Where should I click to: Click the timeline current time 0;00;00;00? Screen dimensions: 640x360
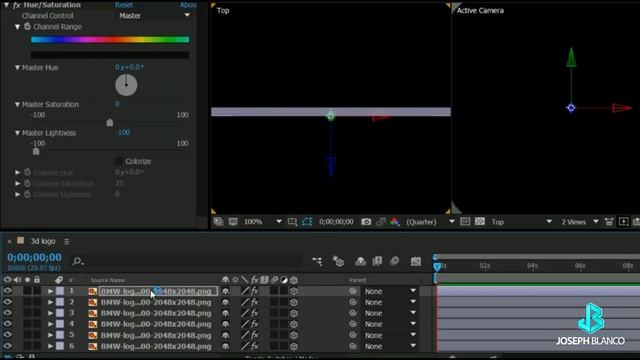(34, 257)
